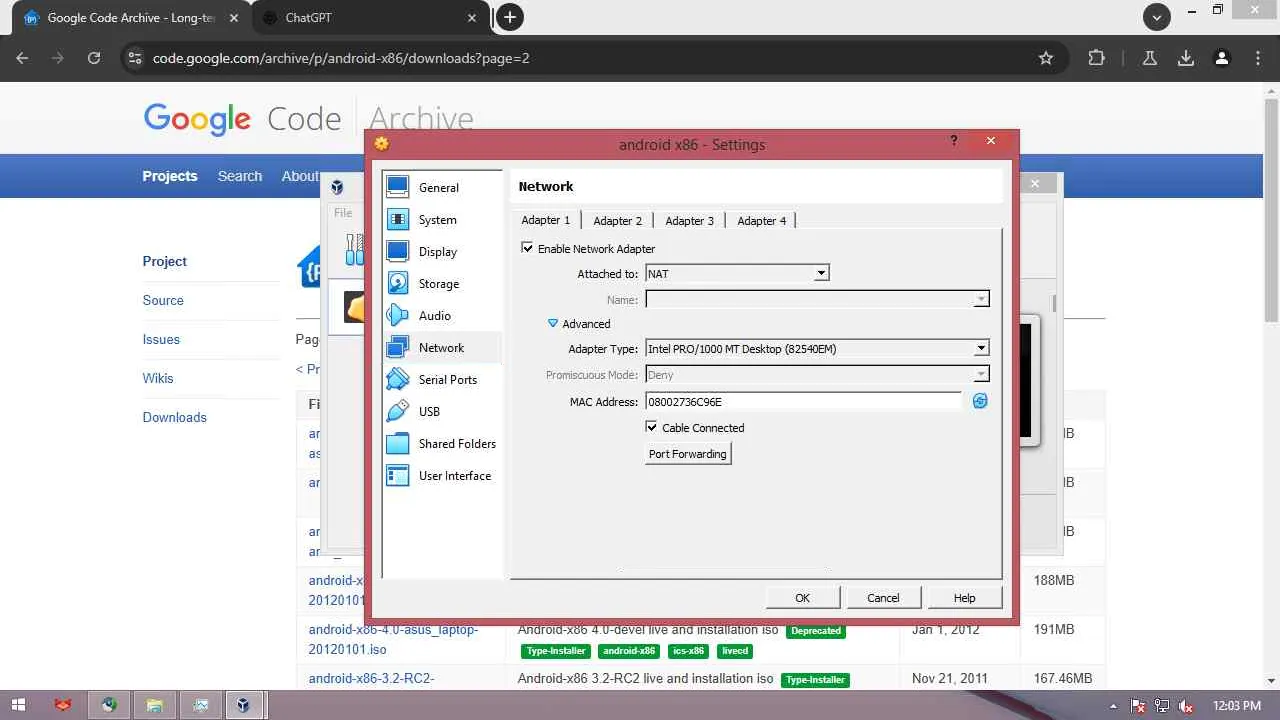The width and height of the screenshot is (1280, 720).
Task: Open File Explorer from the taskbar
Action: pos(154,705)
